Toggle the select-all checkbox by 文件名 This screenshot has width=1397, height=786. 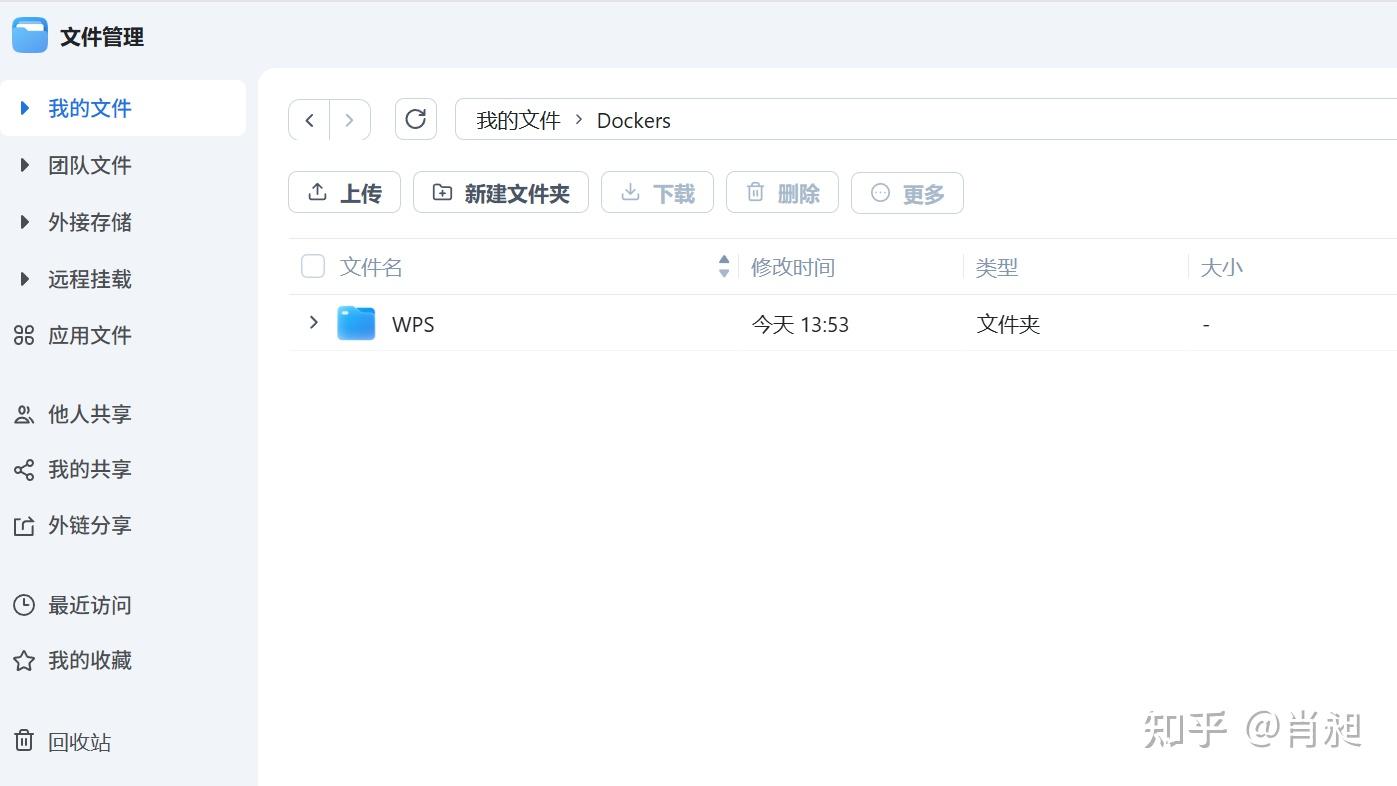click(x=313, y=266)
